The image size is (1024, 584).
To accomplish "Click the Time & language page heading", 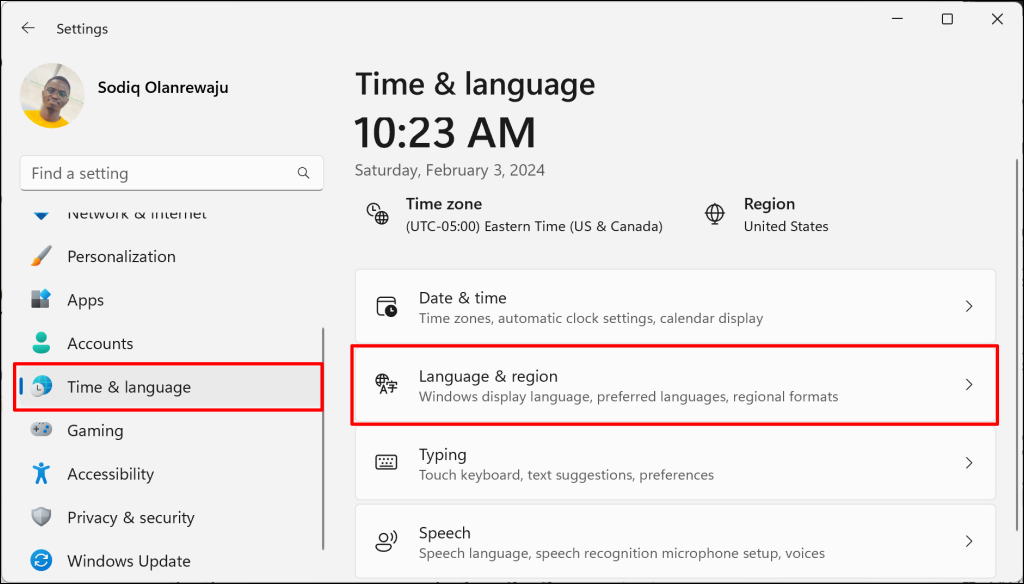I will point(475,84).
